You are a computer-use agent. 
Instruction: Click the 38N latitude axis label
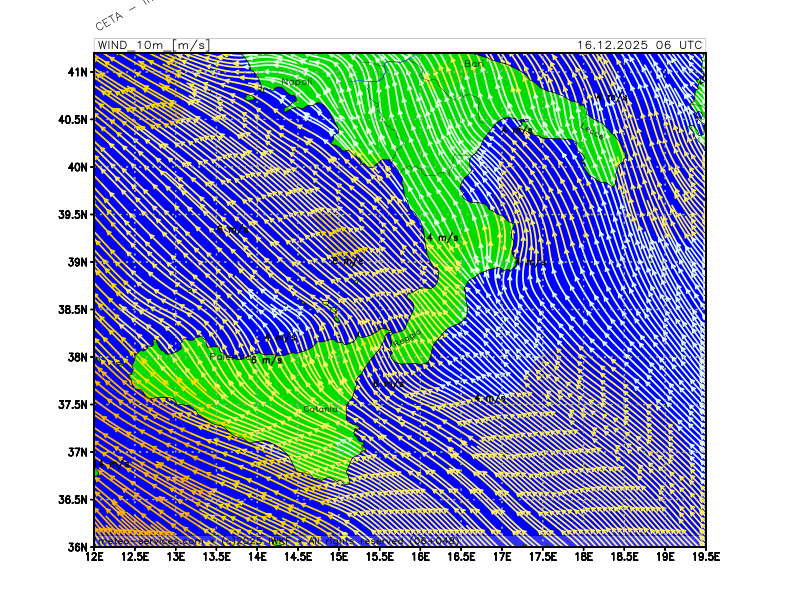[x=78, y=357]
